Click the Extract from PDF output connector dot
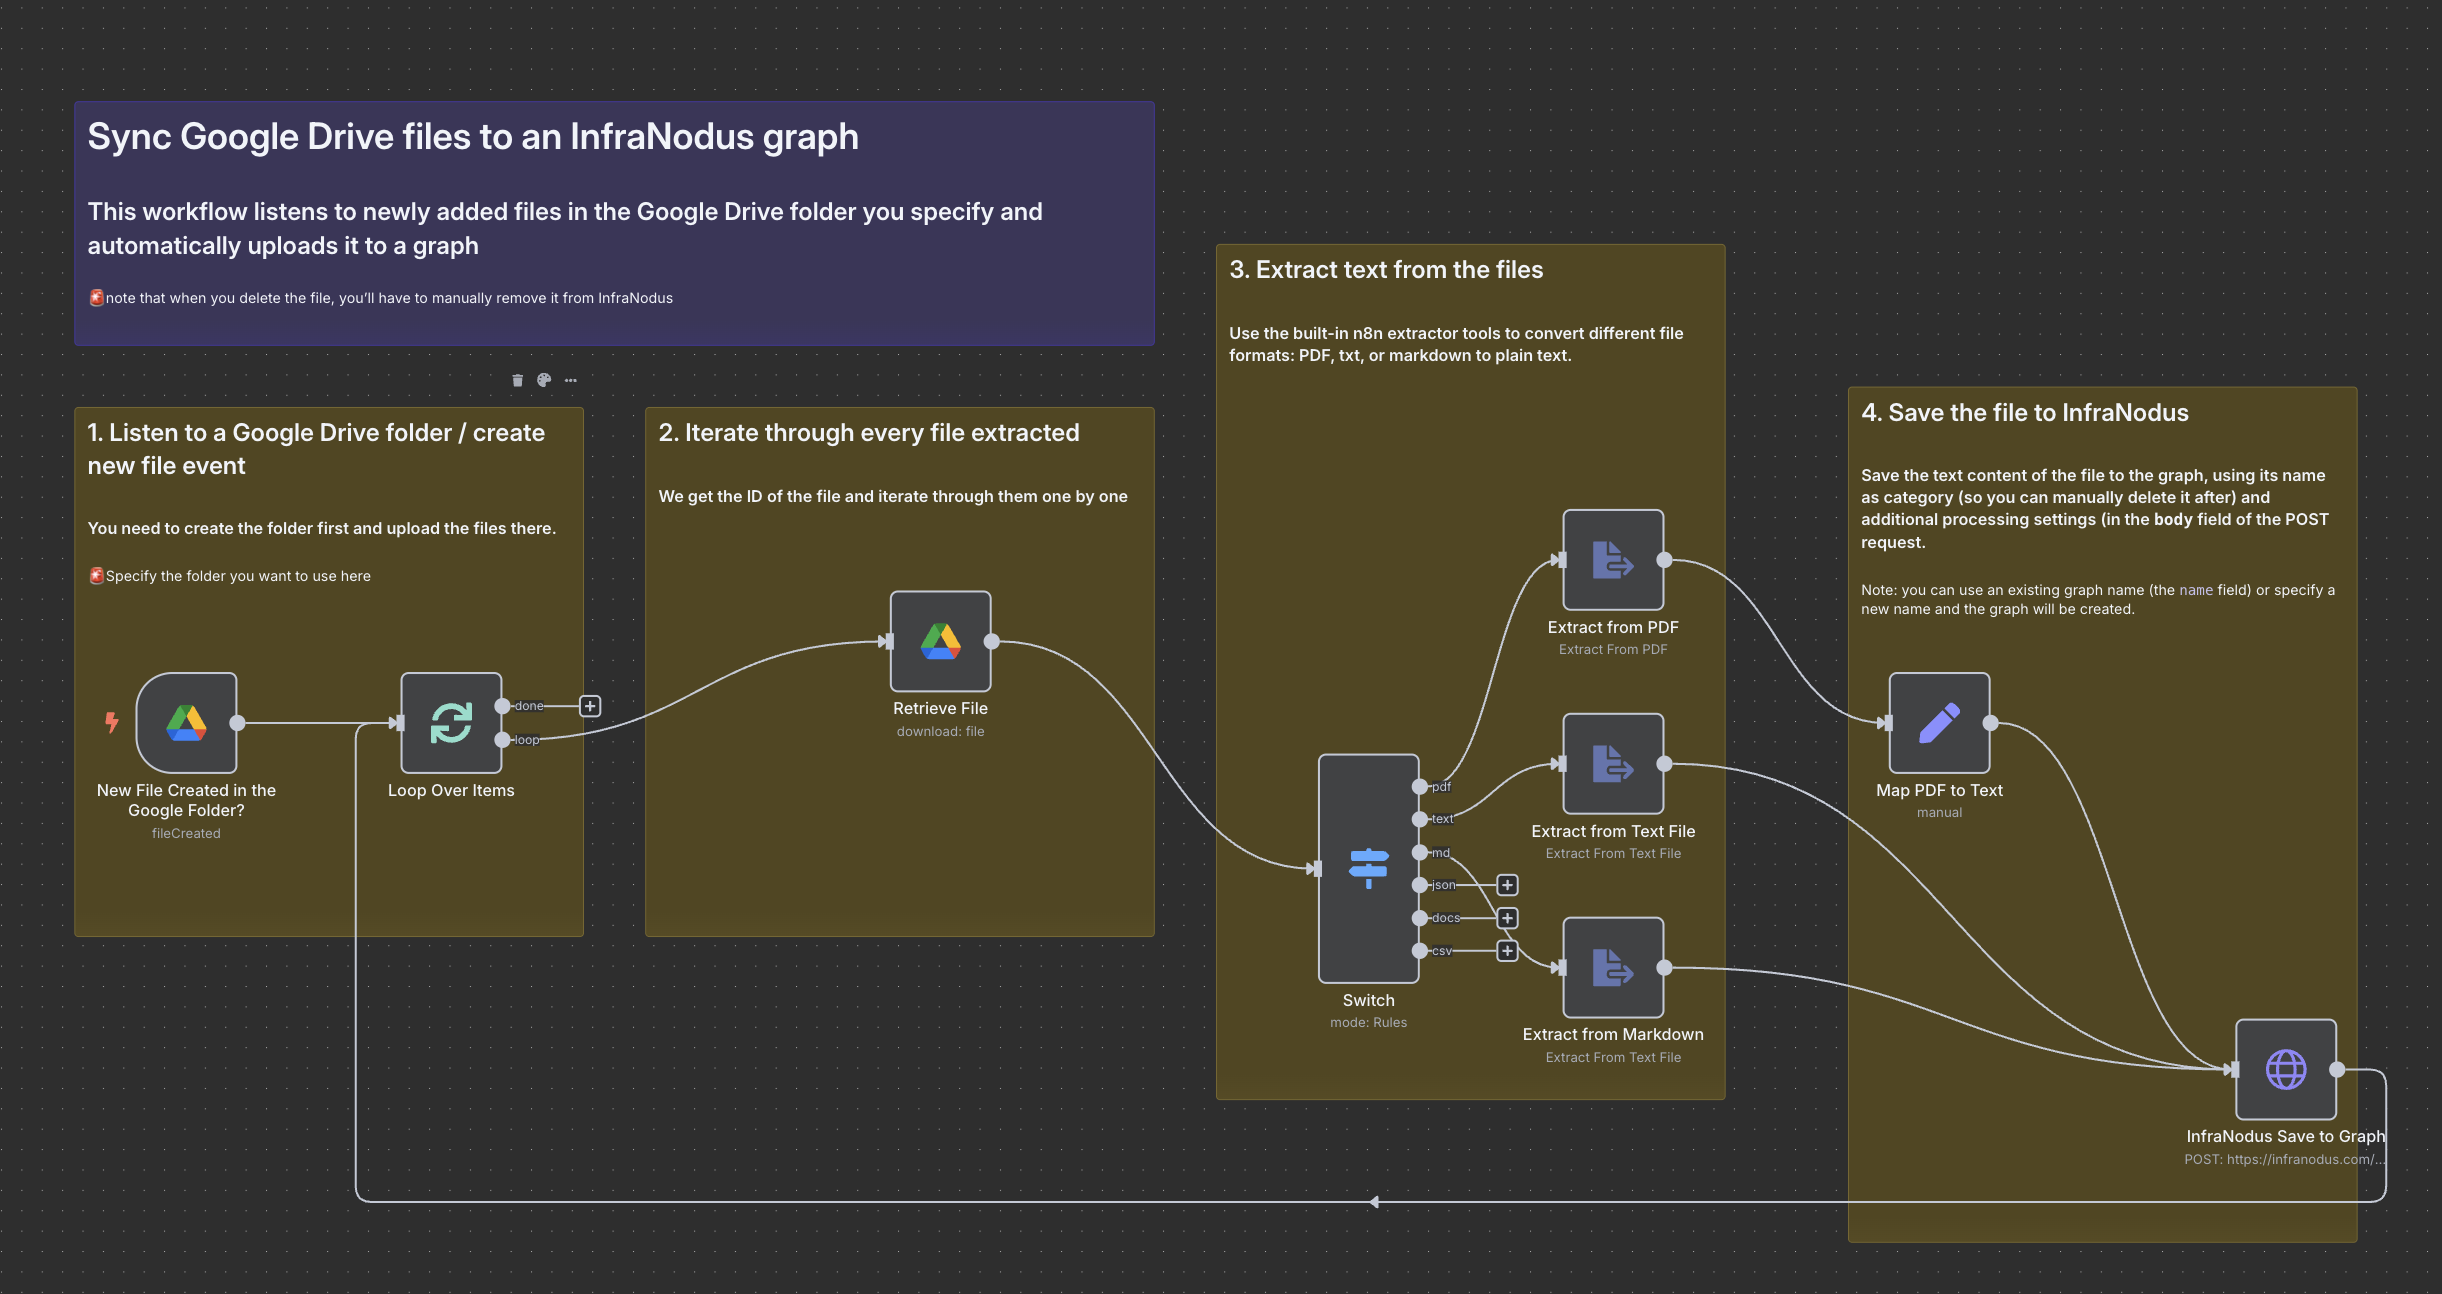 [x=1664, y=560]
